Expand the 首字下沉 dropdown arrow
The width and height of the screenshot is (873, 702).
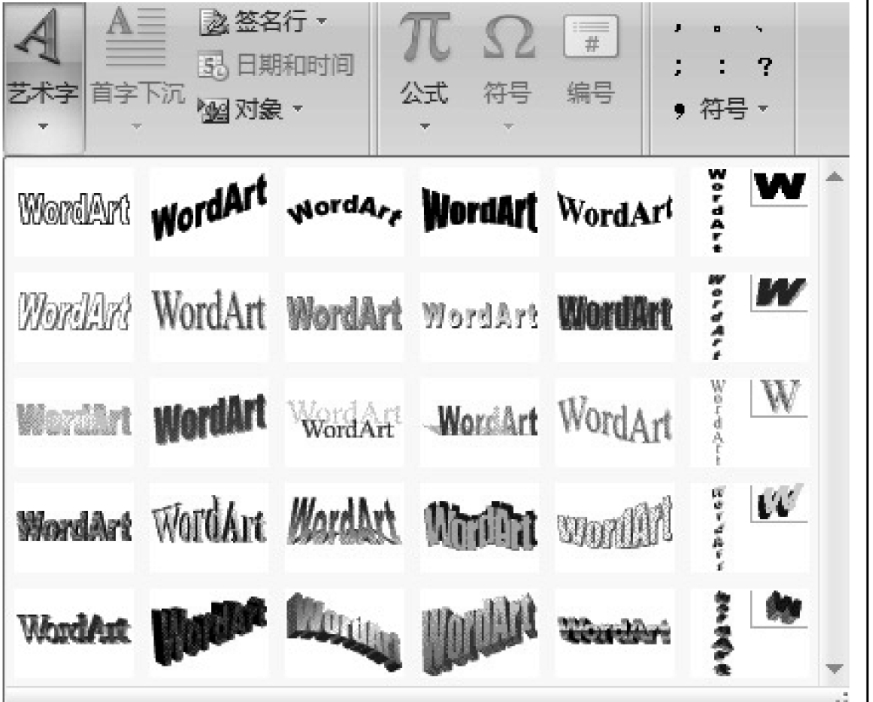136,126
